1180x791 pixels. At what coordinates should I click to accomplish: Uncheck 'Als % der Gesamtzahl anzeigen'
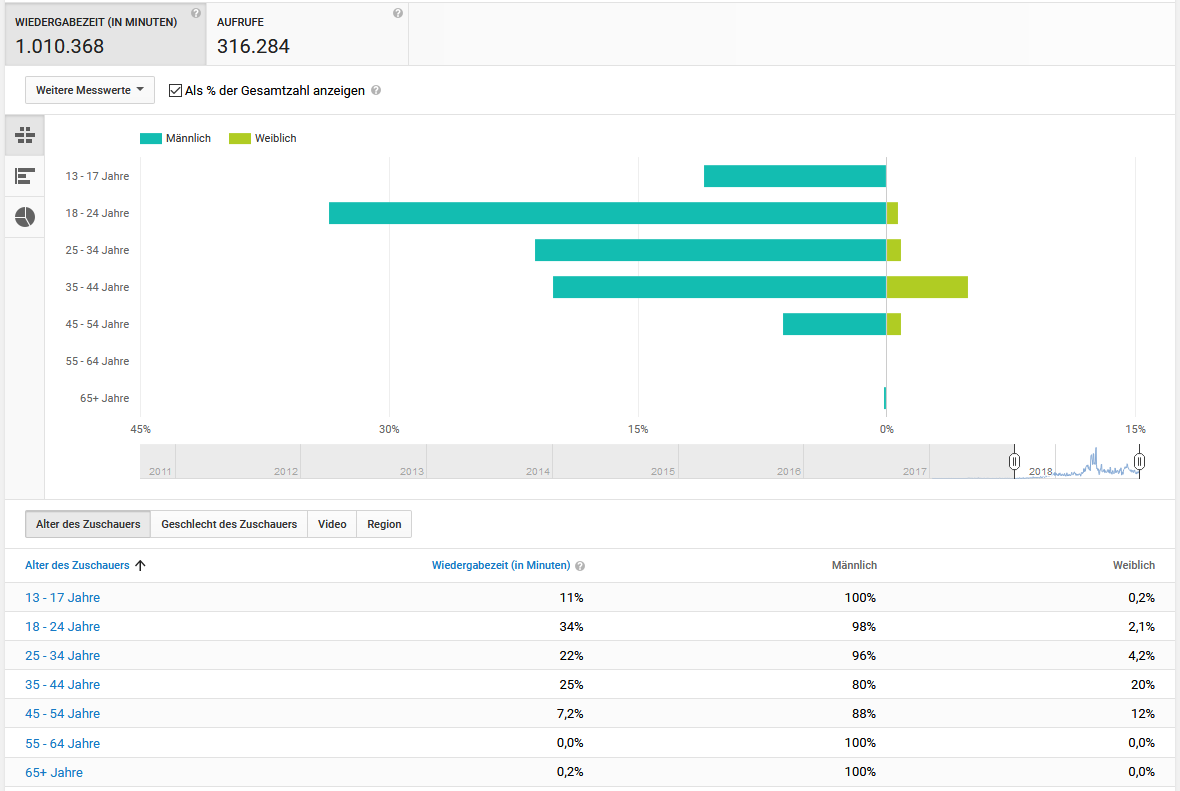pos(176,90)
